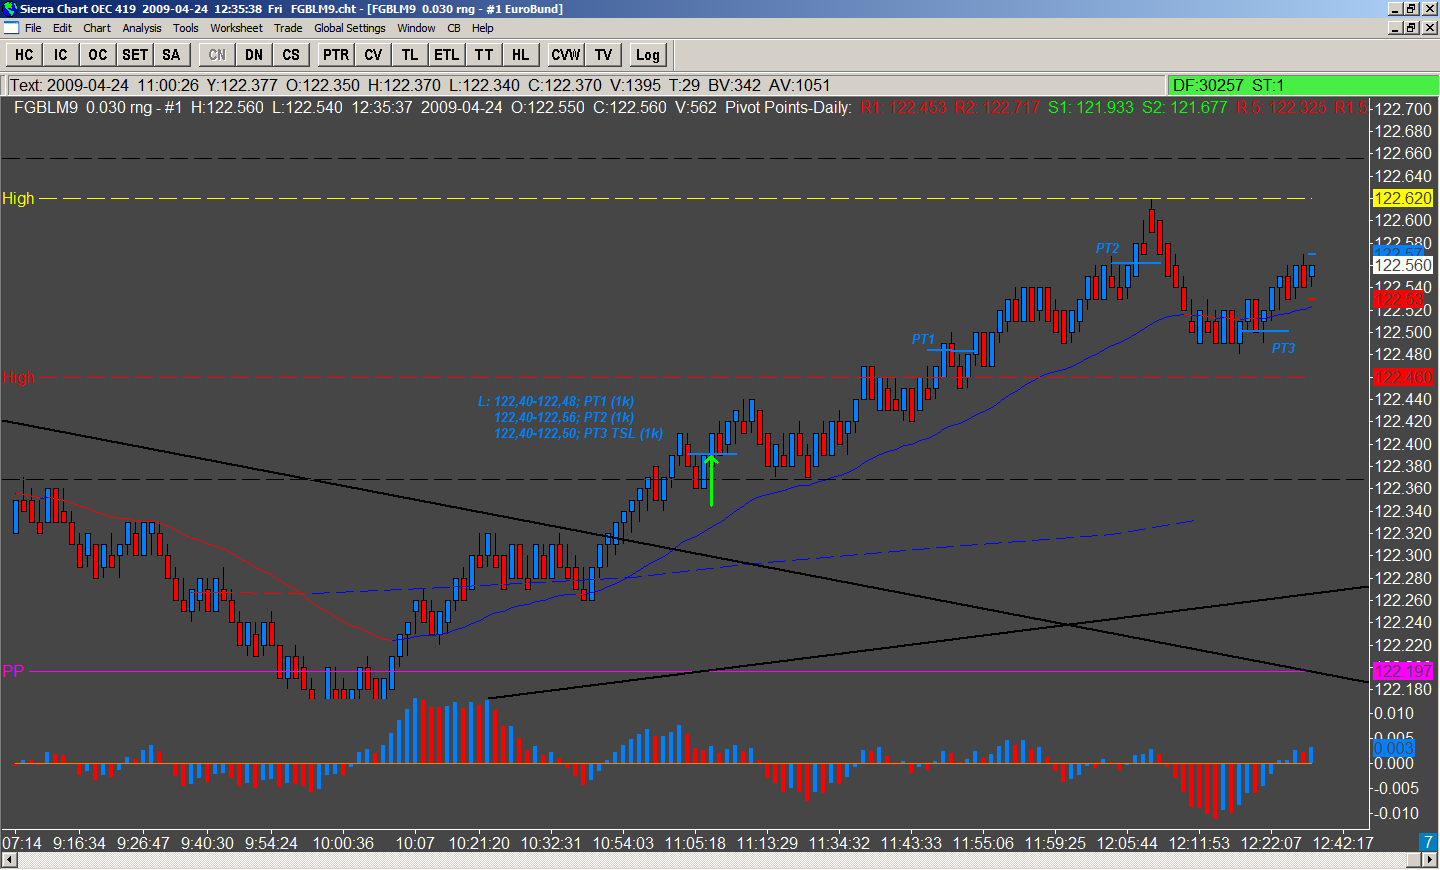Click the 'FGBLM9 0.030 rng - #1' chart header
This screenshot has width=1440, height=870.
[x=98, y=107]
